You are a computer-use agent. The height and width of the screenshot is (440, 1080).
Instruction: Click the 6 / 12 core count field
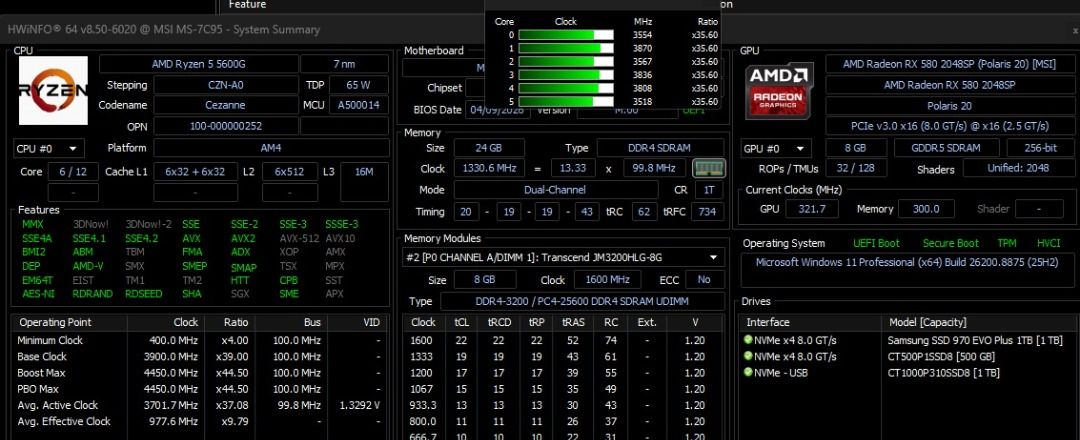(x=72, y=171)
